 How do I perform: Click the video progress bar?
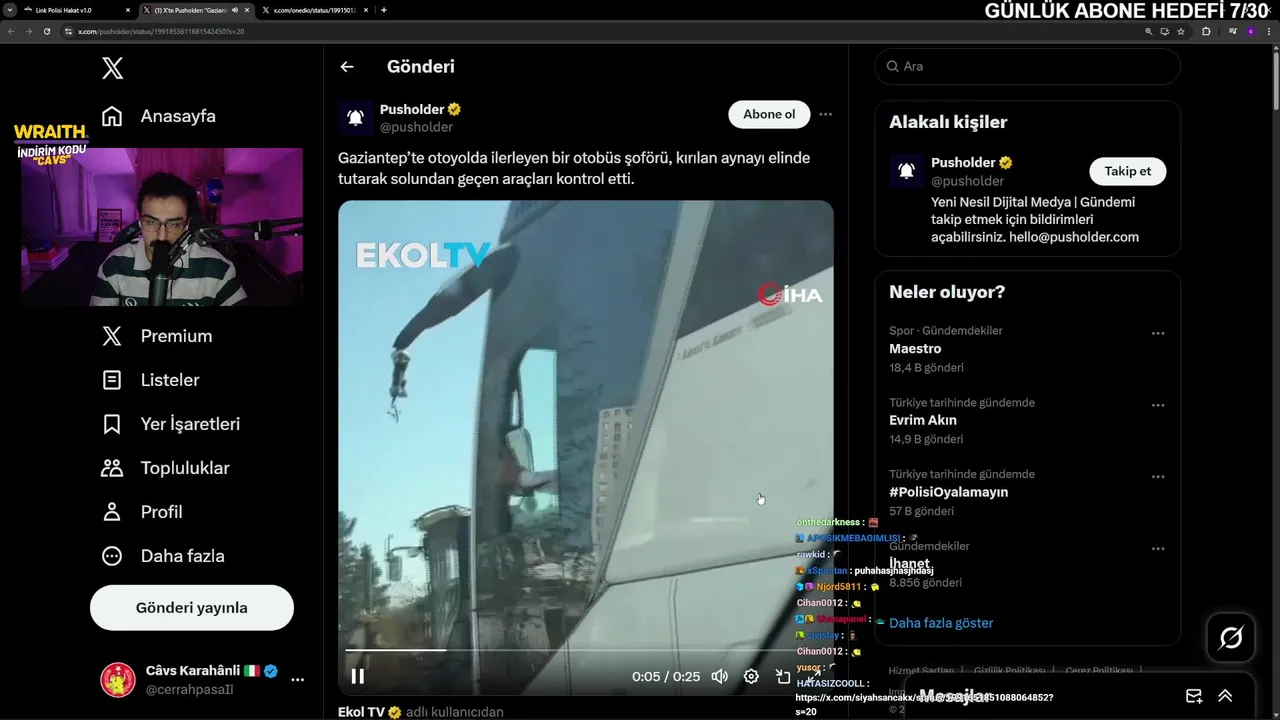[x=585, y=650]
